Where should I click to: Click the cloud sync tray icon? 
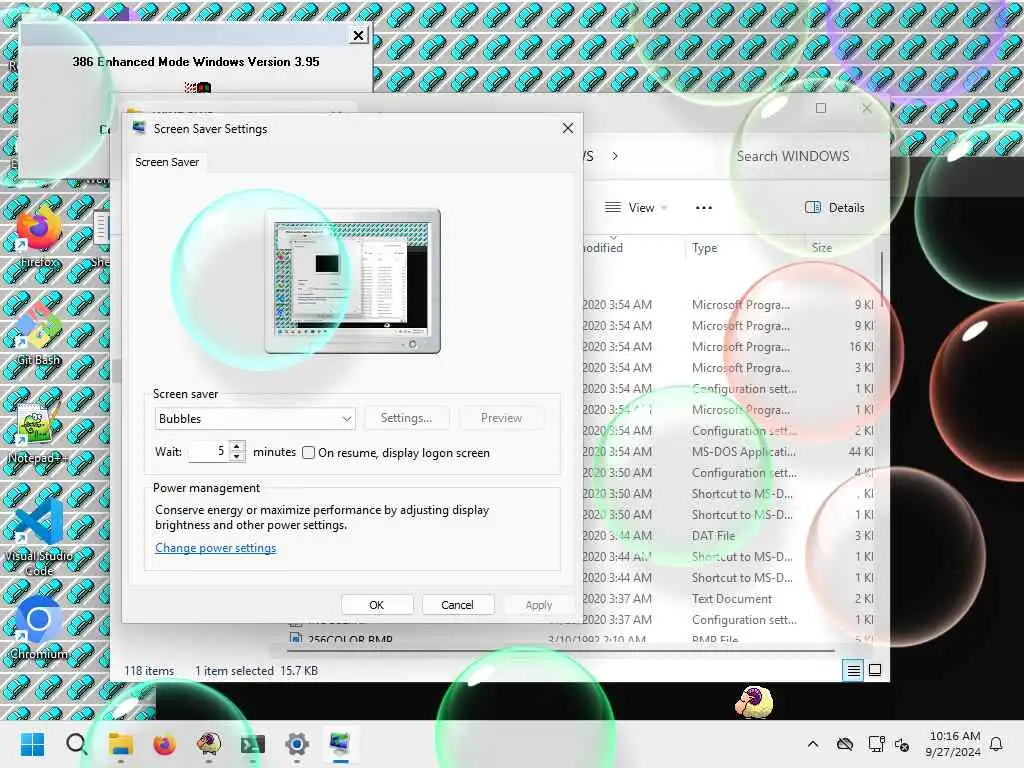(845, 744)
